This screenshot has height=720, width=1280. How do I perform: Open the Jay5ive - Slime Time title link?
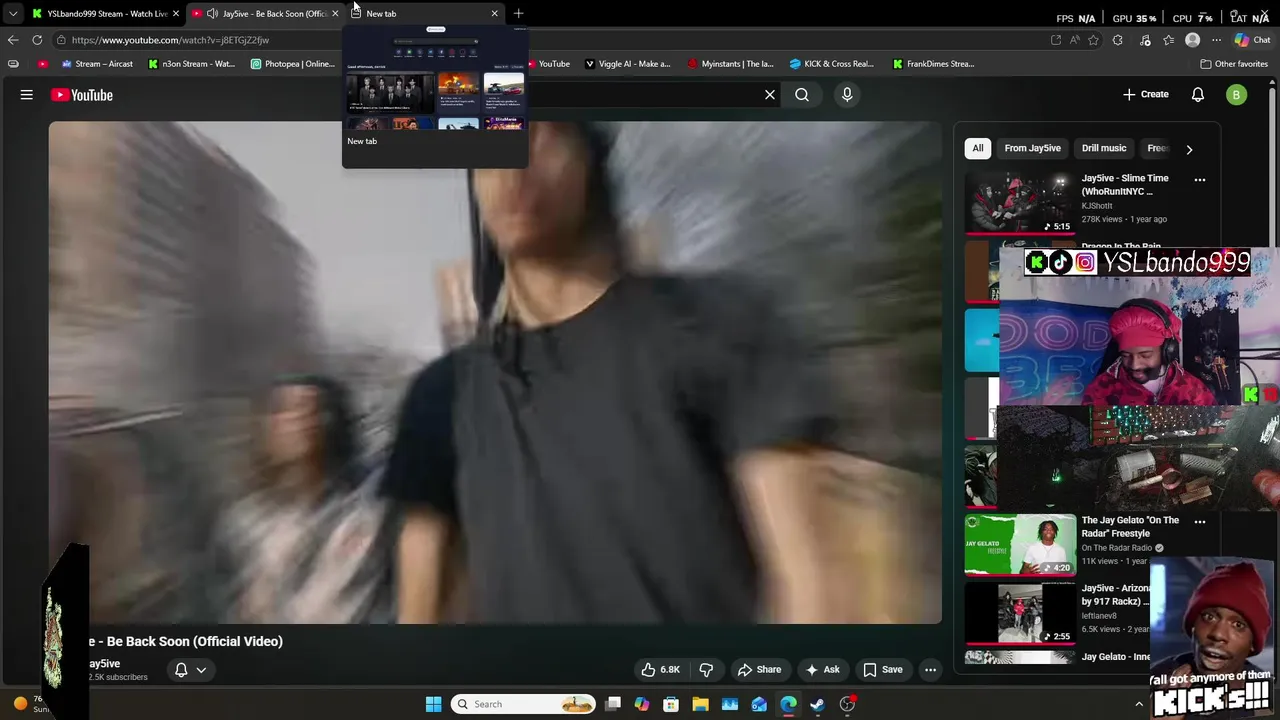coord(1125,184)
